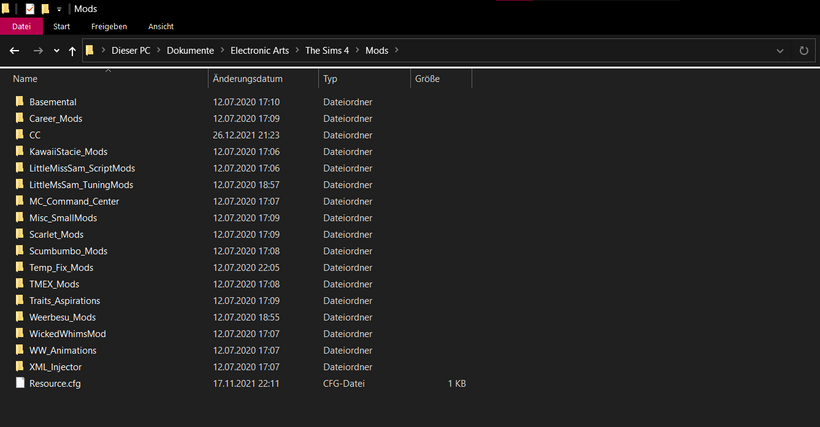Screen dimensions: 820x427
Task: Open the Start ribbon tab
Action: click(61, 26)
